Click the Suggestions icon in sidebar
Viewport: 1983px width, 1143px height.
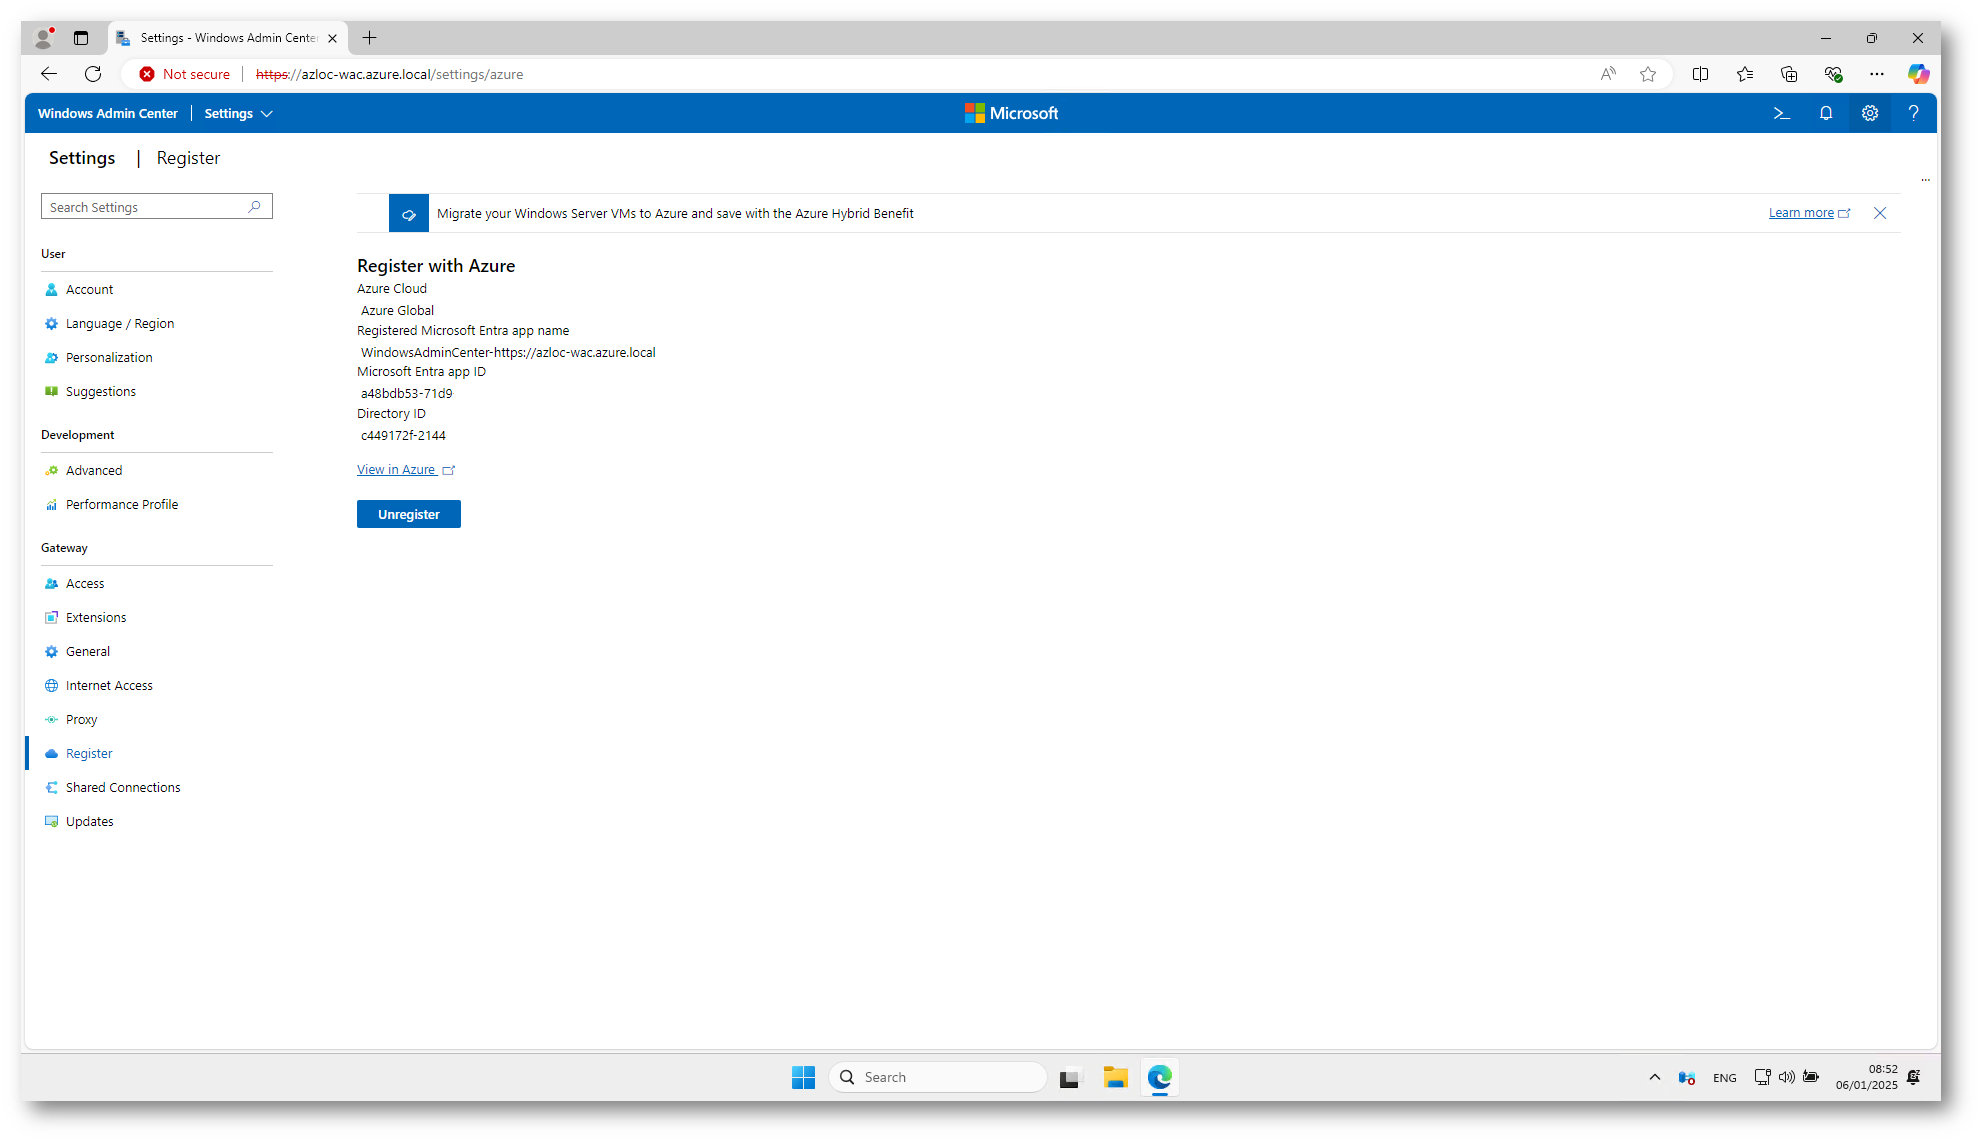pos(51,392)
